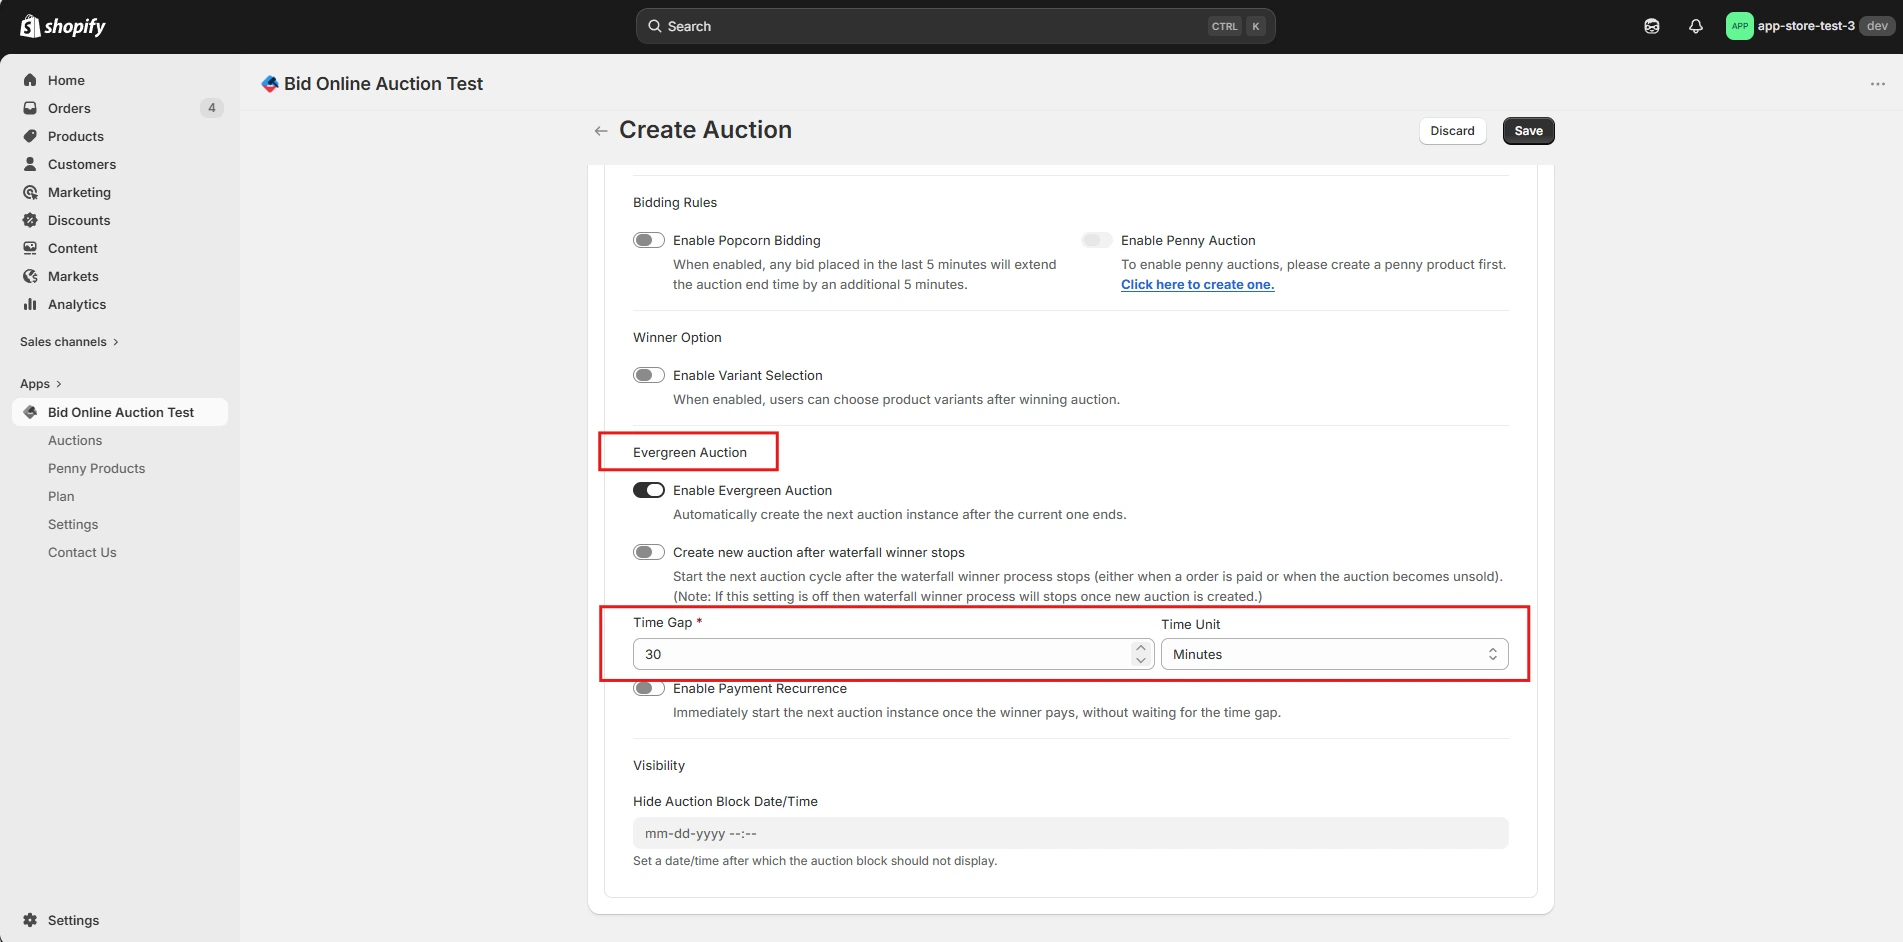Open the app-store-test-3 account menu
This screenshot has width=1903, height=942.
coord(1809,26)
